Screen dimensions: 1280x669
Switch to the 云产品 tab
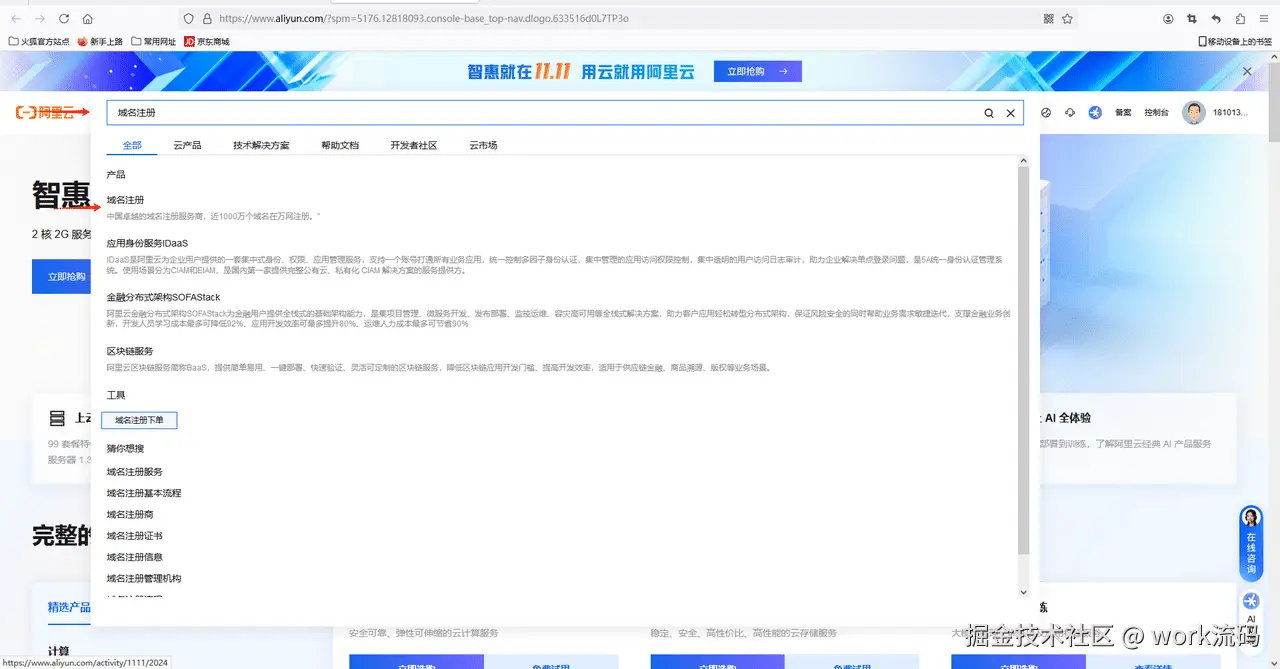pos(186,145)
